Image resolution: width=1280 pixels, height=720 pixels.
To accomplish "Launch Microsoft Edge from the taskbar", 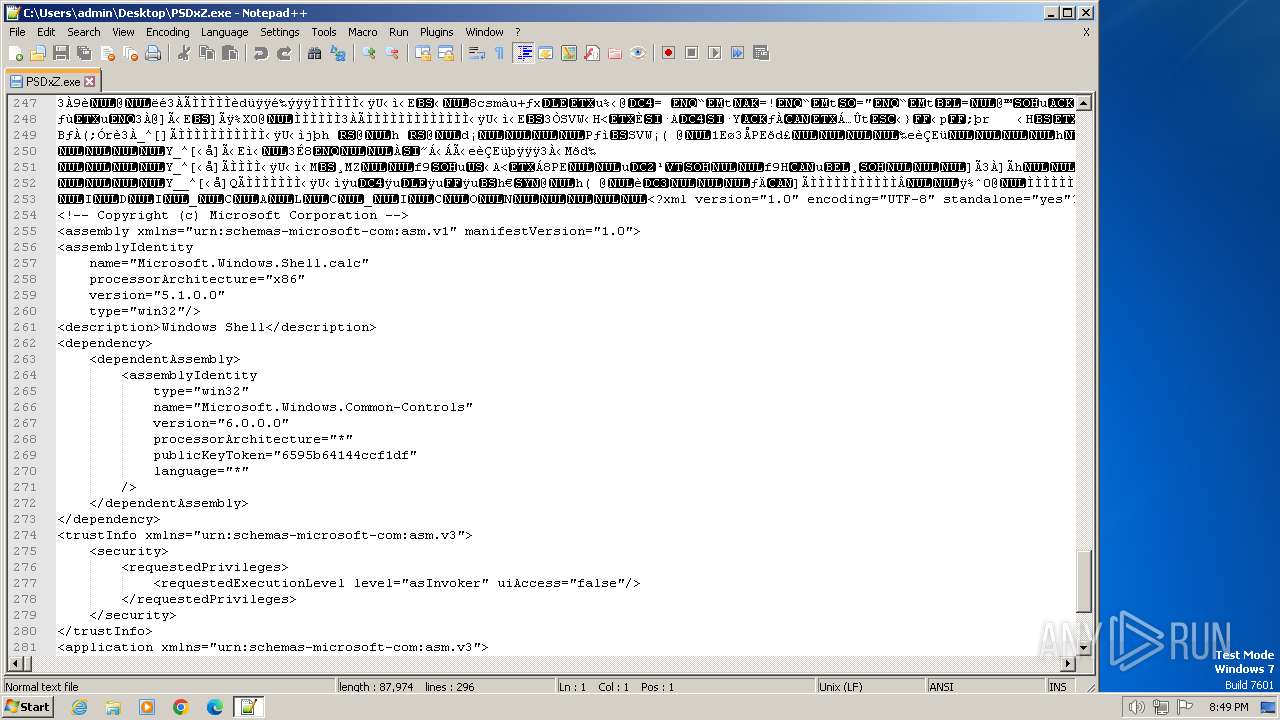I will click(214, 707).
